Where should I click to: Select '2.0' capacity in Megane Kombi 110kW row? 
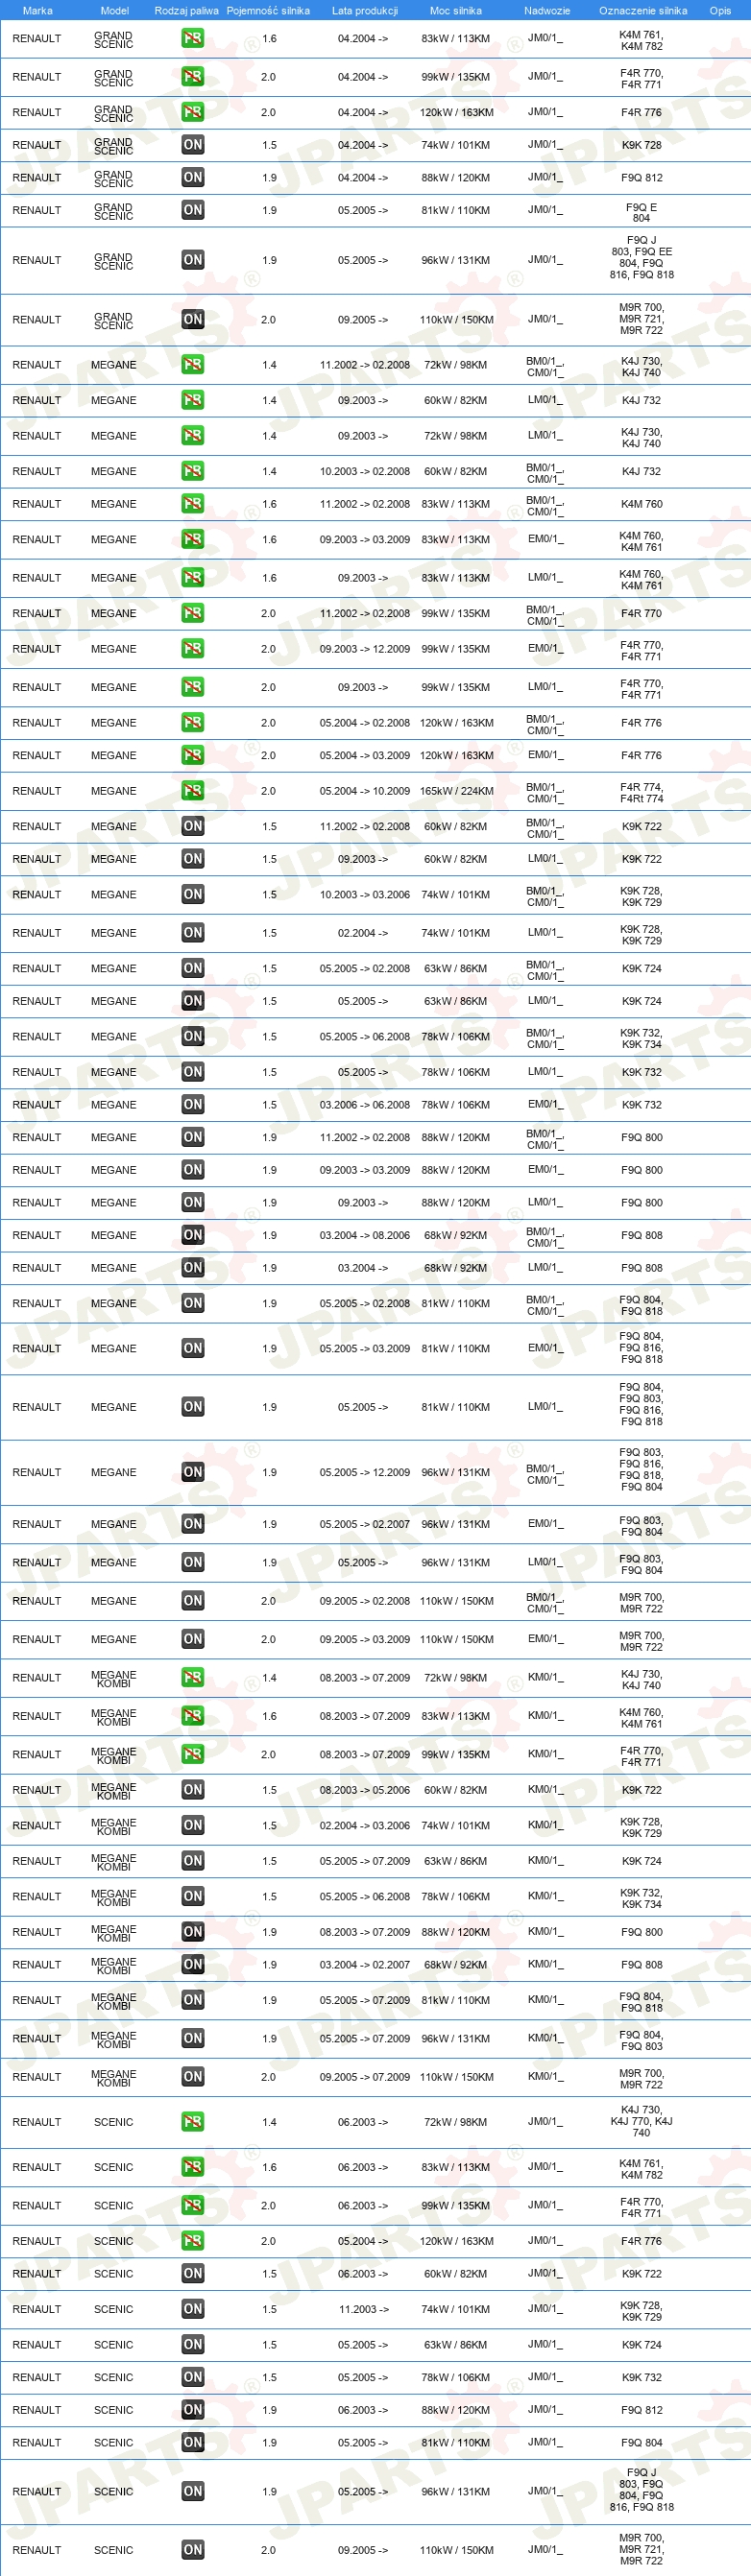pyautogui.click(x=268, y=2077)
